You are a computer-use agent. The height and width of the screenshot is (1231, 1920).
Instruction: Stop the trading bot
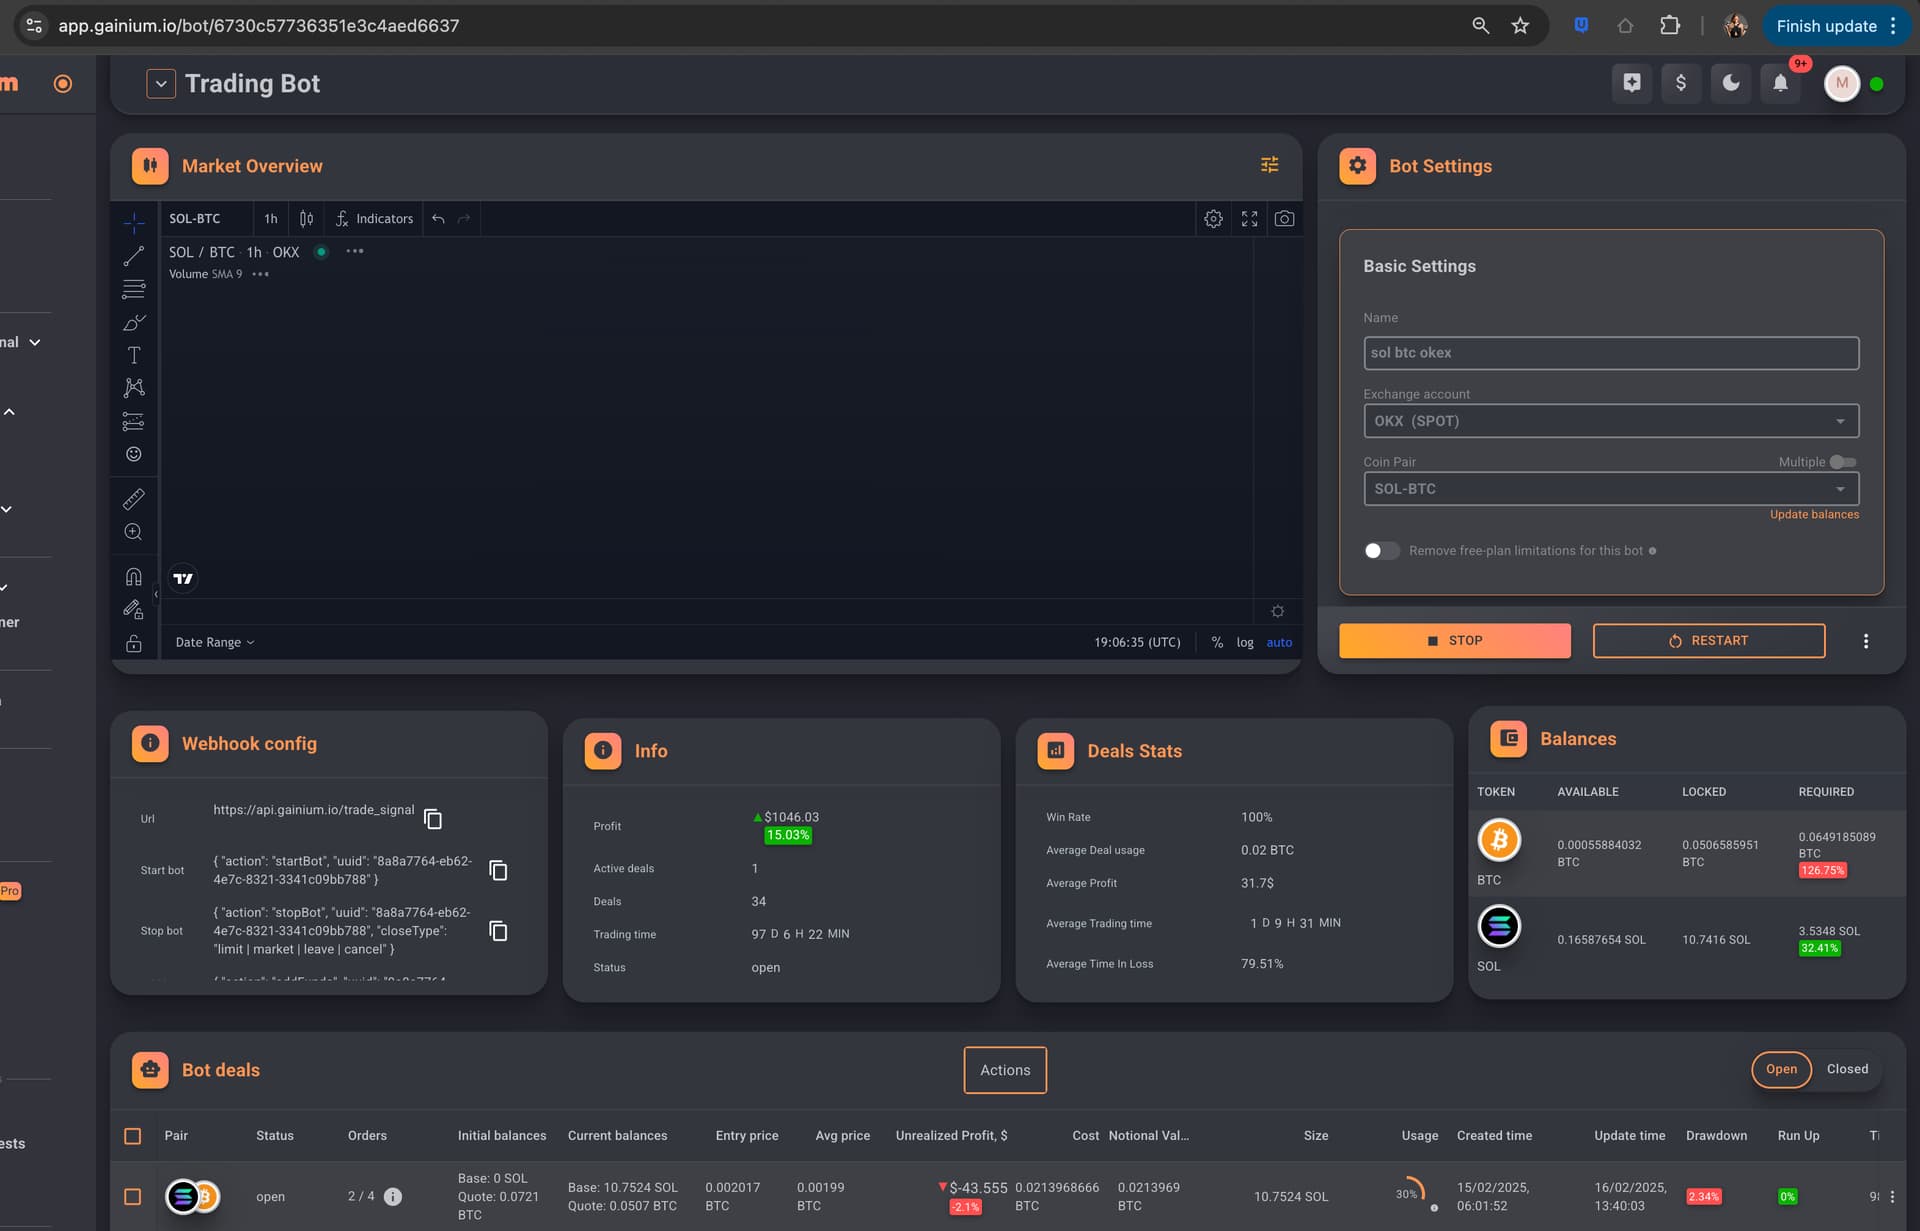[1455, 641]
